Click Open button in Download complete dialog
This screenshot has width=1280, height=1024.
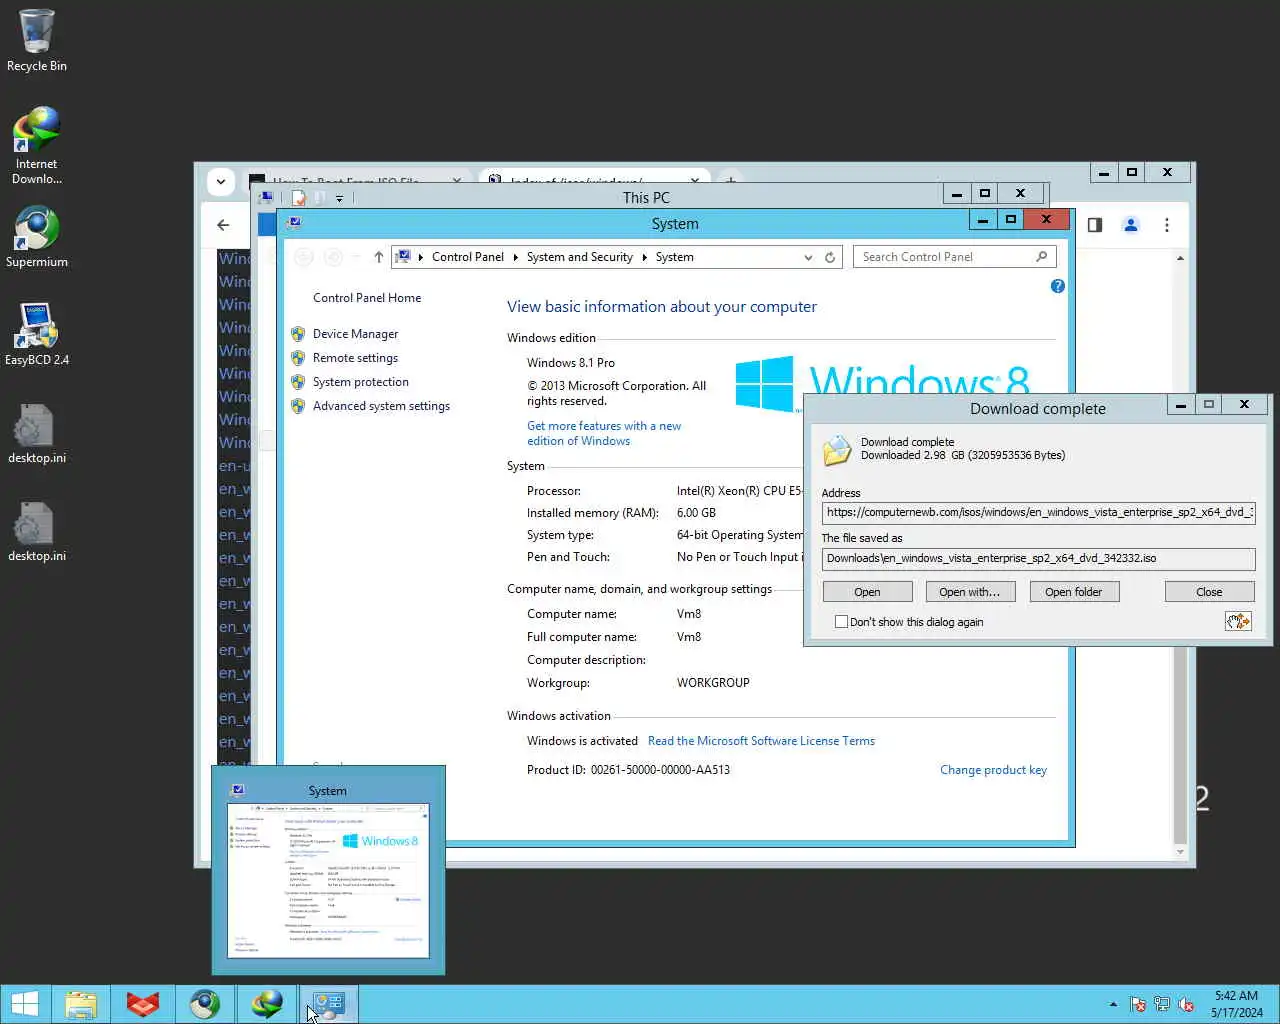867,592
